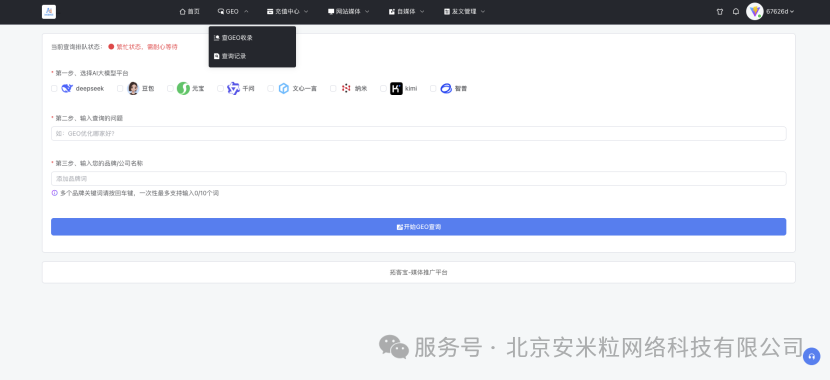The height and width of the screenshot is (380, 830).
Task: Click the 第二步 输入查询的问题 label
Action: click(x=89, y=118)
